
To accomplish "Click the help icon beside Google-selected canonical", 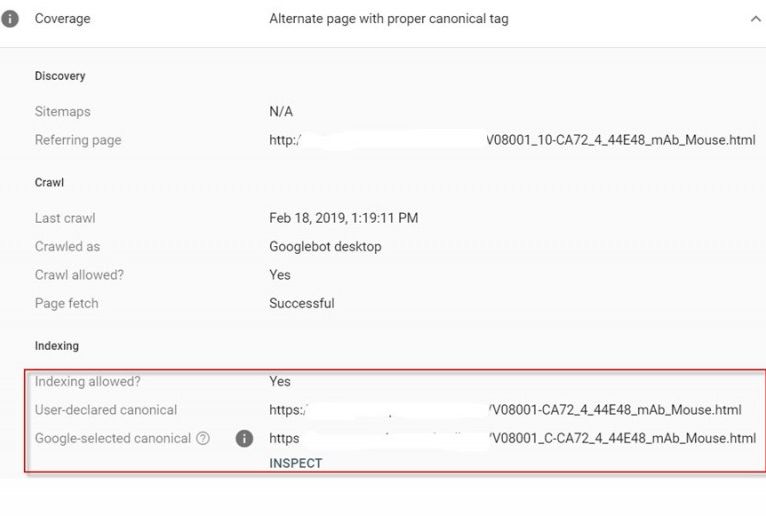I will 203,438.
